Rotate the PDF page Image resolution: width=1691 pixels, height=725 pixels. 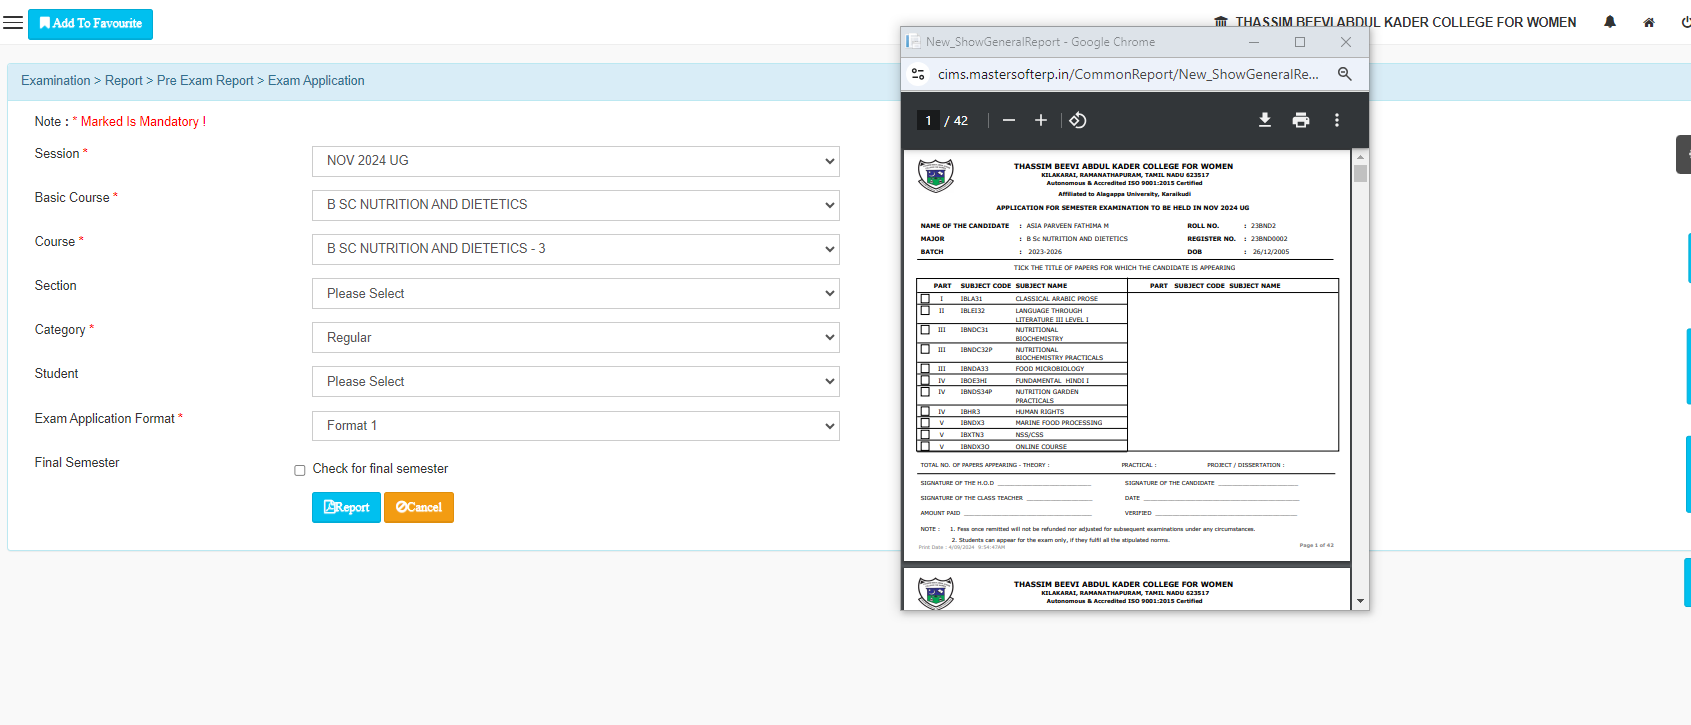[1077, 120]
